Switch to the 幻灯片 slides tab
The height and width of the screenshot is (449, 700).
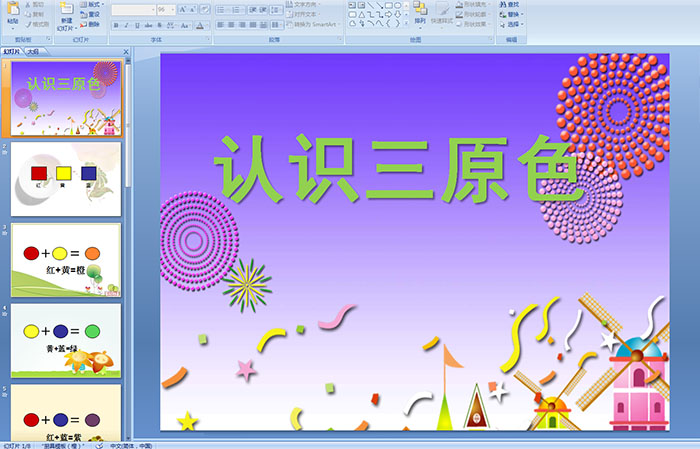(x=12, y=52)
